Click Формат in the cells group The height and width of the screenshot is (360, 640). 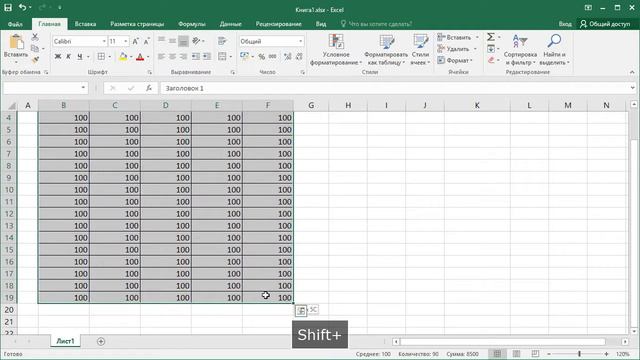[x=455, y=60]
